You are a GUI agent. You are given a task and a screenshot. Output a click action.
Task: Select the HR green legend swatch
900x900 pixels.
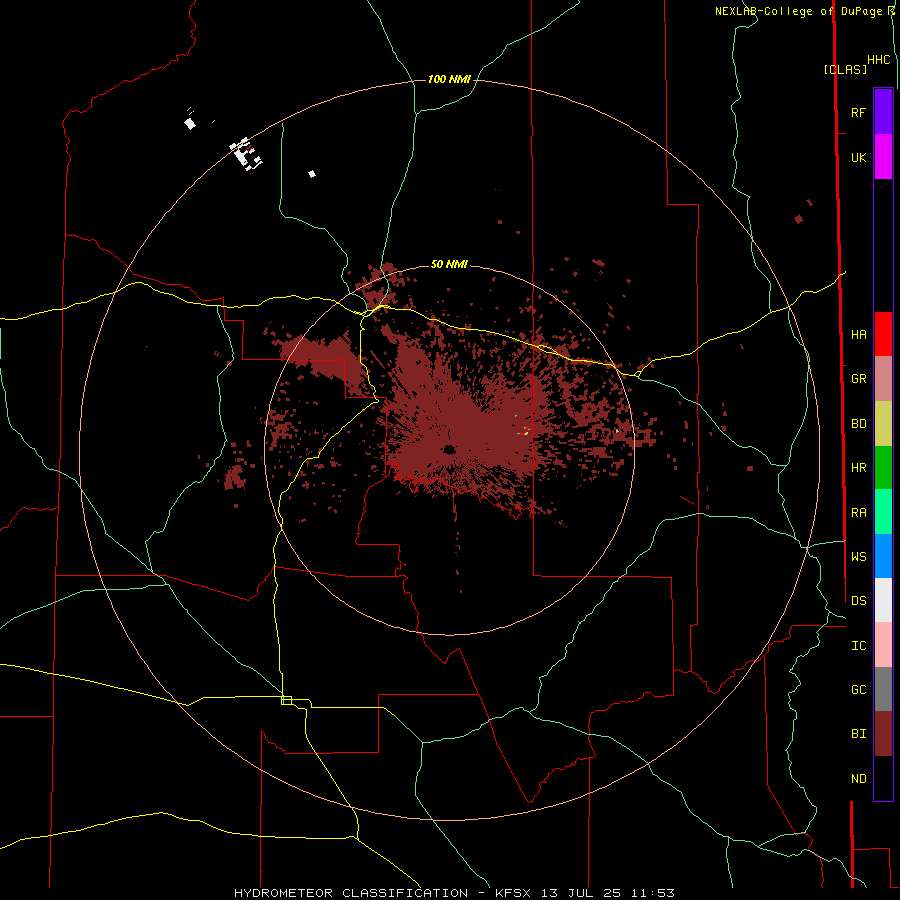pos(883,468)
